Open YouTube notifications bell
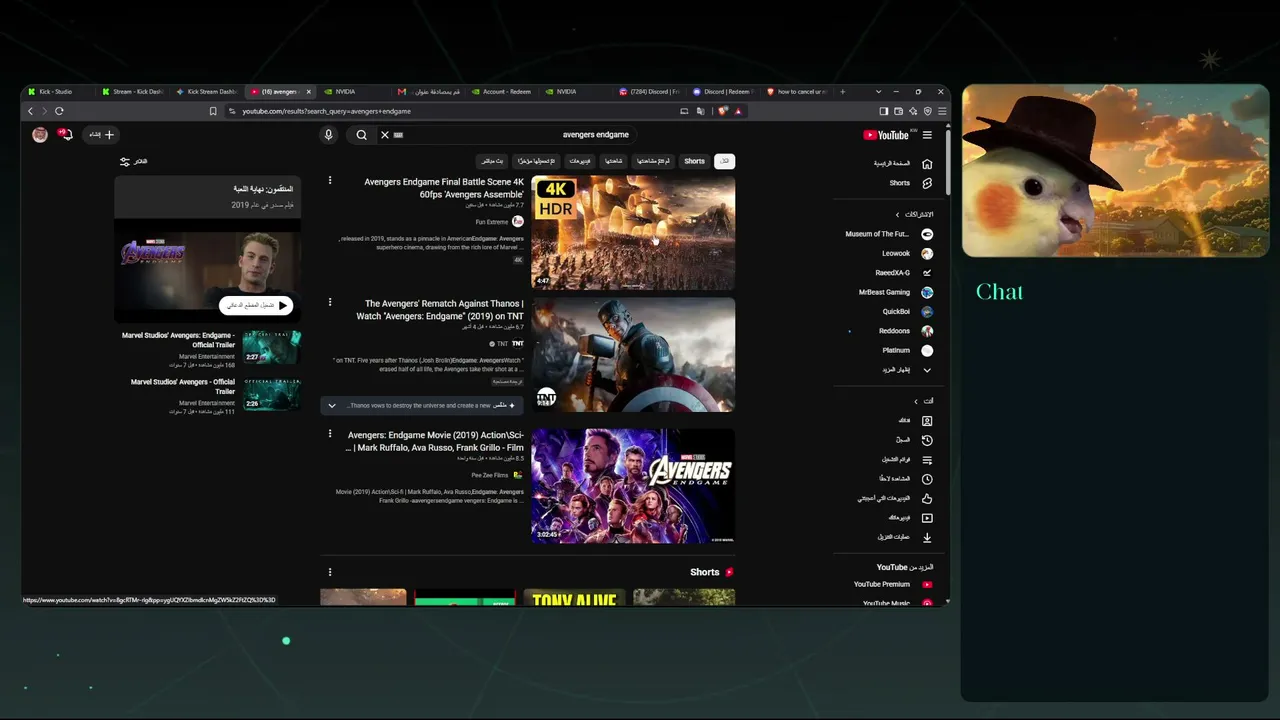Image resolution: width=1280 pixels, height=720 pixels. point(66,134)
